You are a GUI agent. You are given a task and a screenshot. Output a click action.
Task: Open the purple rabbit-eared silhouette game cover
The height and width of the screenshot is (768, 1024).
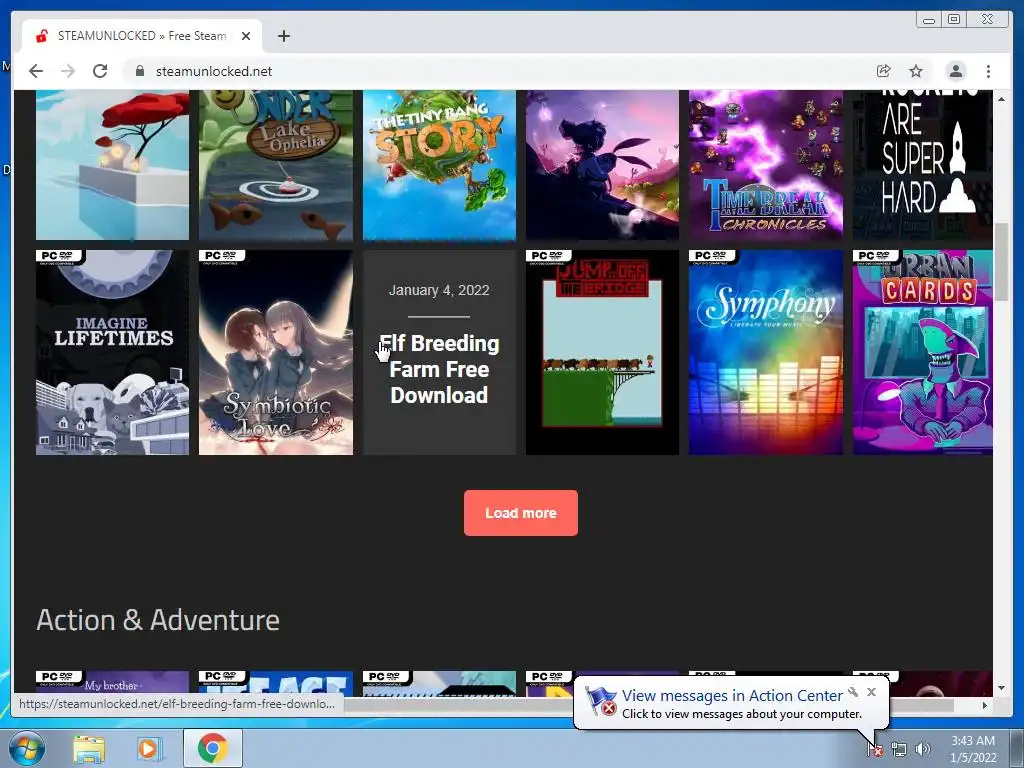point(602,165)
